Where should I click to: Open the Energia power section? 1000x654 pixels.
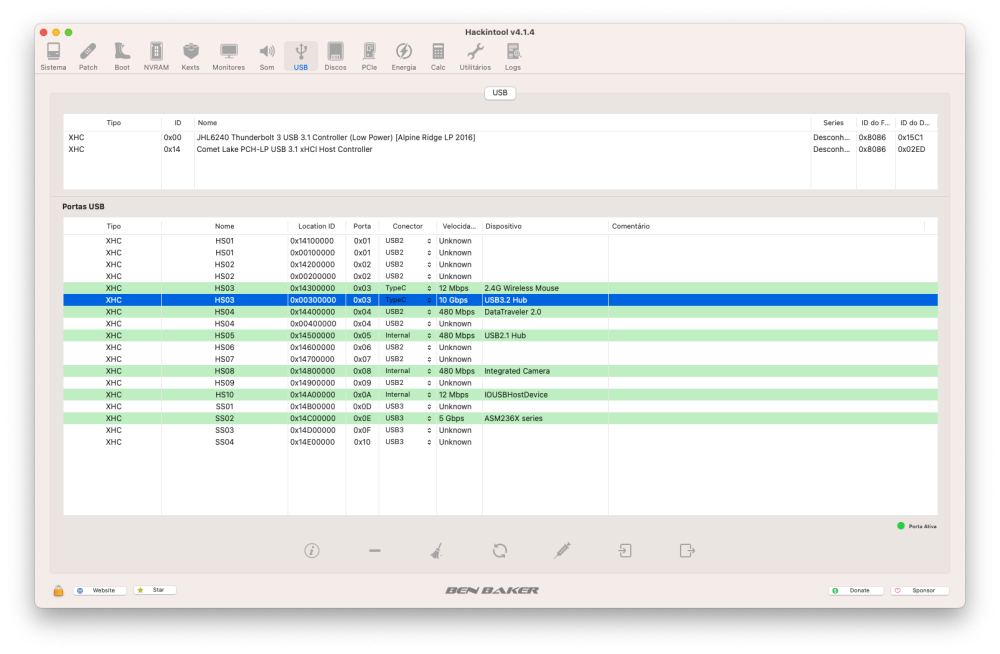pos(404,56)
